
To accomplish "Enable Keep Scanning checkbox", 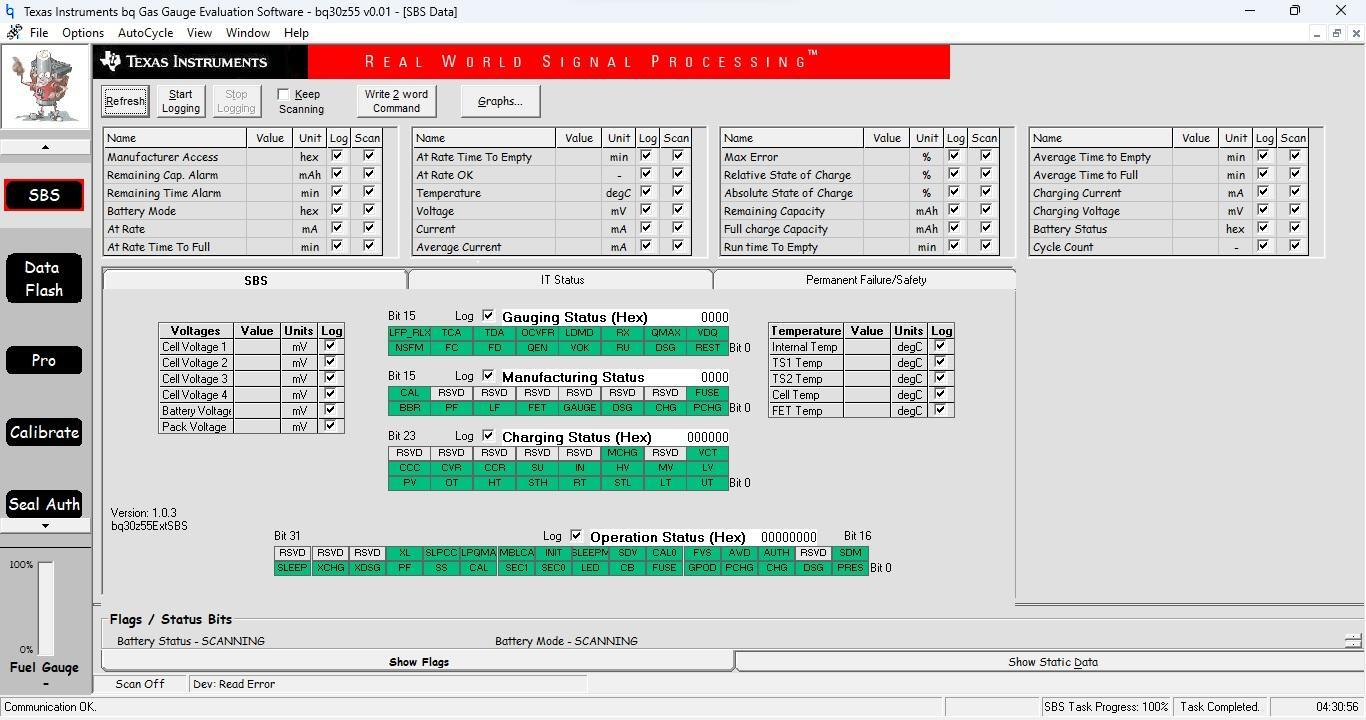I will (283, 94).
